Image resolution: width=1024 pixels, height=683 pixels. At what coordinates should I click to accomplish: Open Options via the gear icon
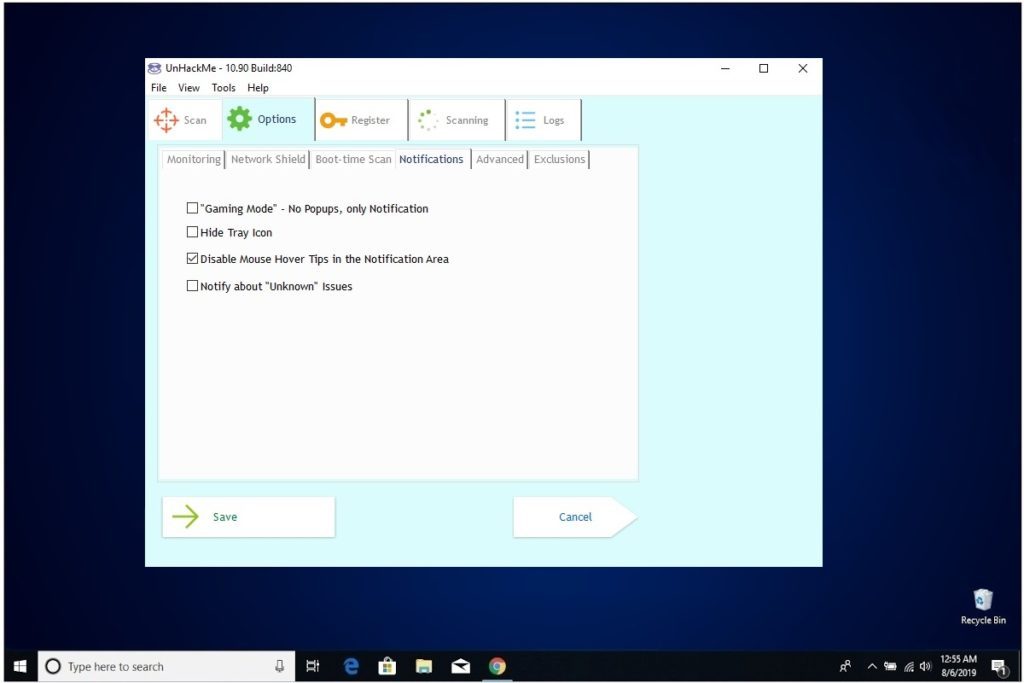[x=240, y=118]
